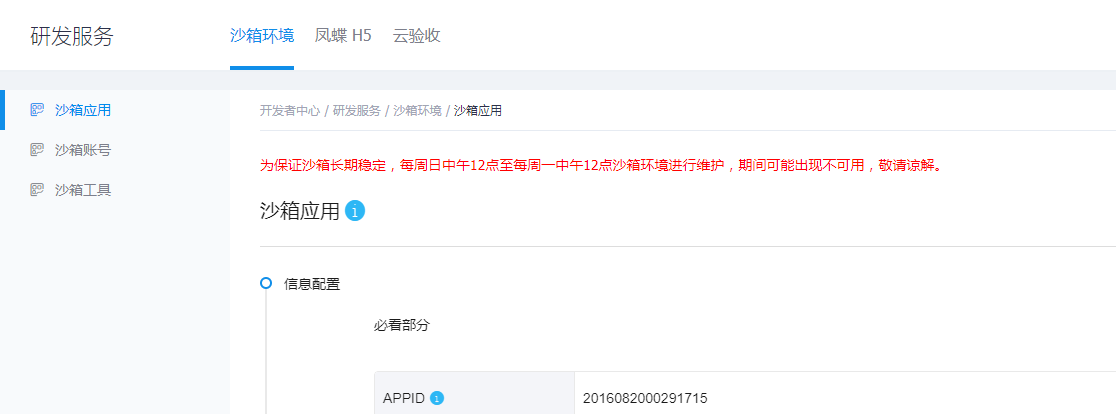Viewport: 1116px width, 414px height.
Task: Click info icon beside 沙箱应用 heading
Action: [355, 211]
